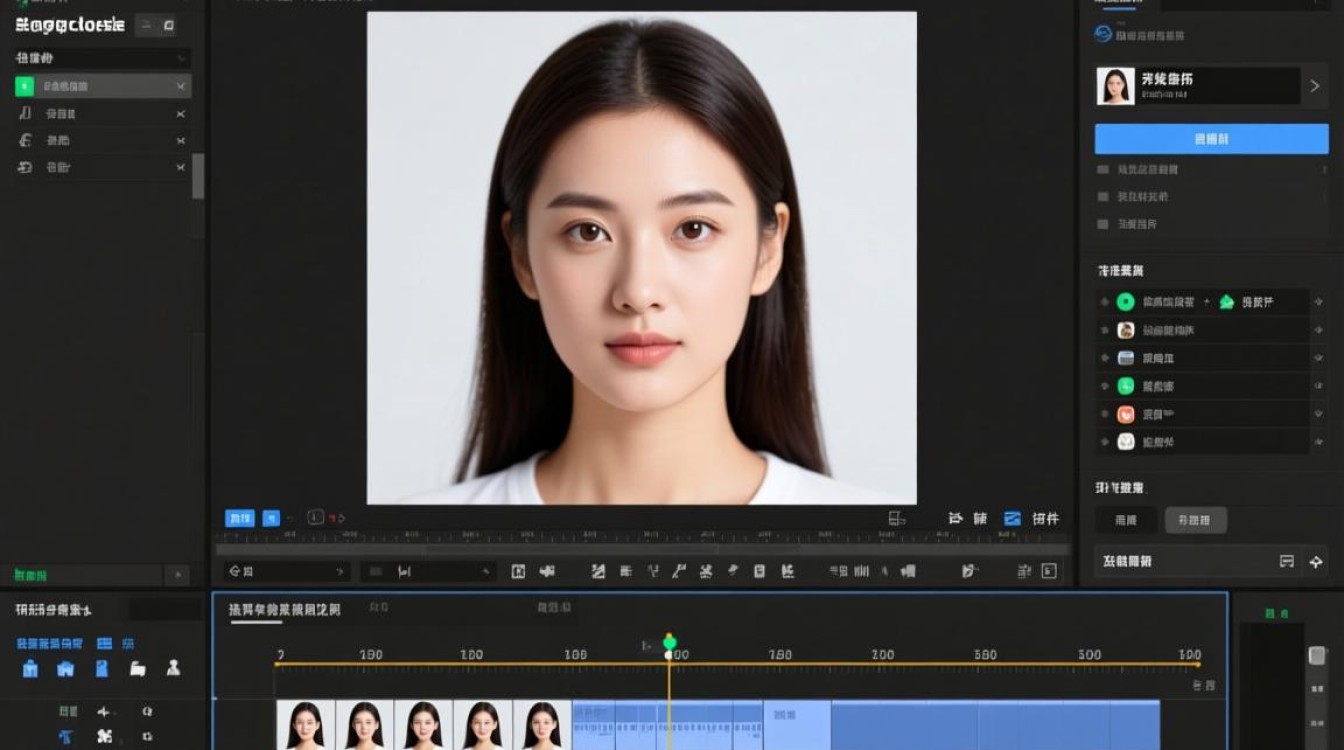The width and height of the screenshot is (1344, 750).
Task: Click the blue grid view icon in lower left panel
Action: [x=104, y=643]
